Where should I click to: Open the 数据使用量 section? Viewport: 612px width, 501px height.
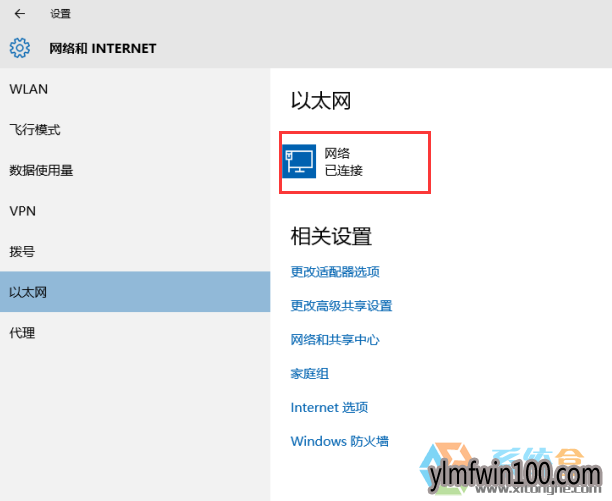pos(135,170)
